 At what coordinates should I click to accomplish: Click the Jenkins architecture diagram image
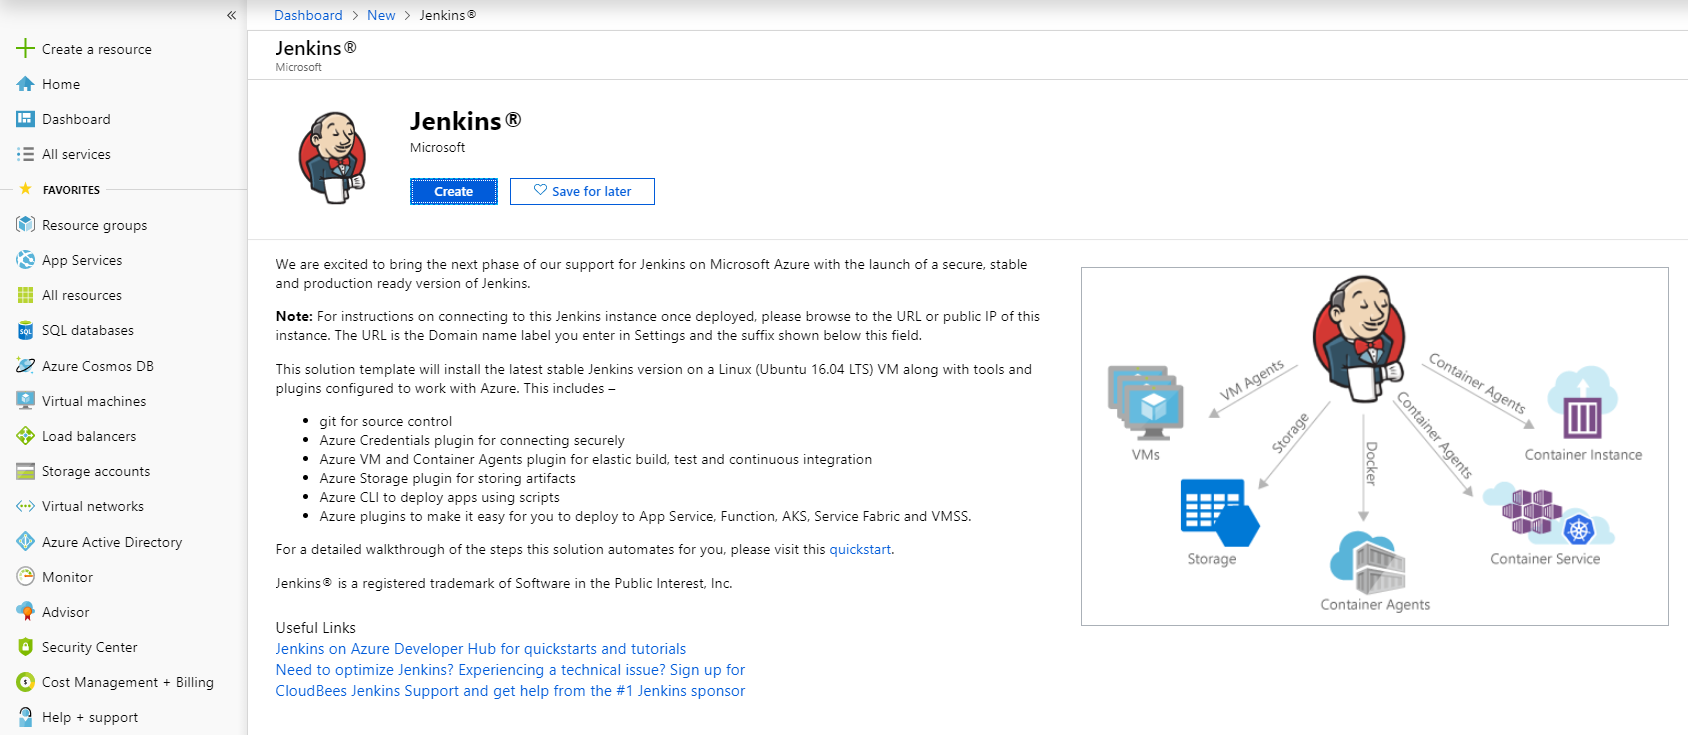[1374, 446]
